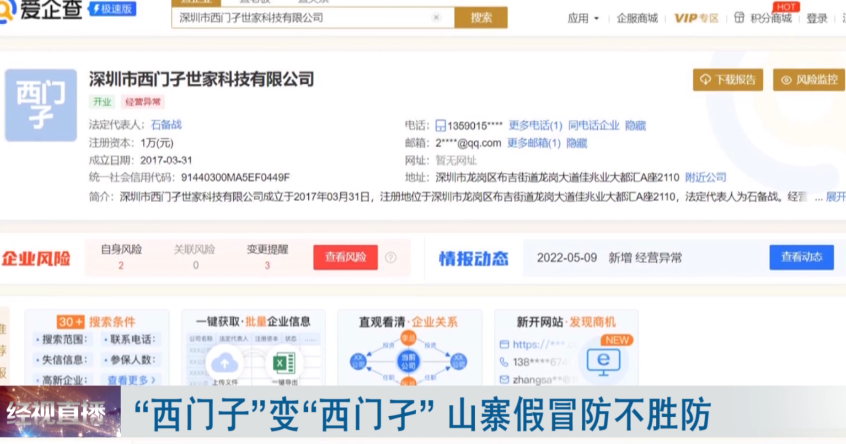Click the red 查看风险 button
Screen dimensions: 846x444
345,257
